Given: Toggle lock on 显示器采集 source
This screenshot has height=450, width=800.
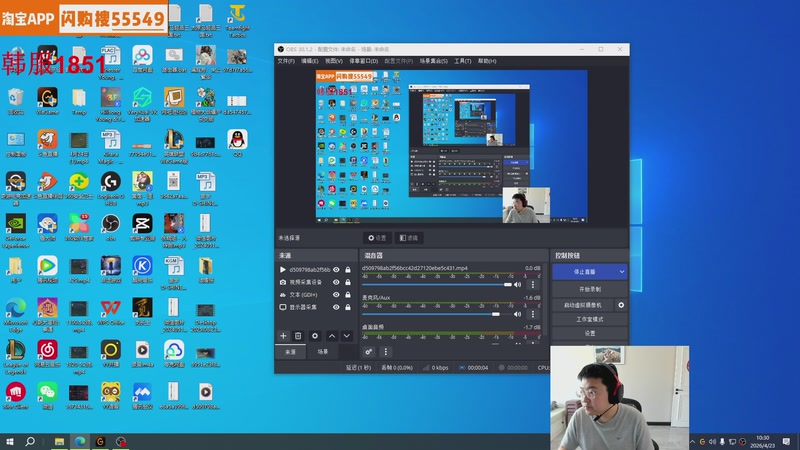Looking at the screenshot, I should (348, 307).
